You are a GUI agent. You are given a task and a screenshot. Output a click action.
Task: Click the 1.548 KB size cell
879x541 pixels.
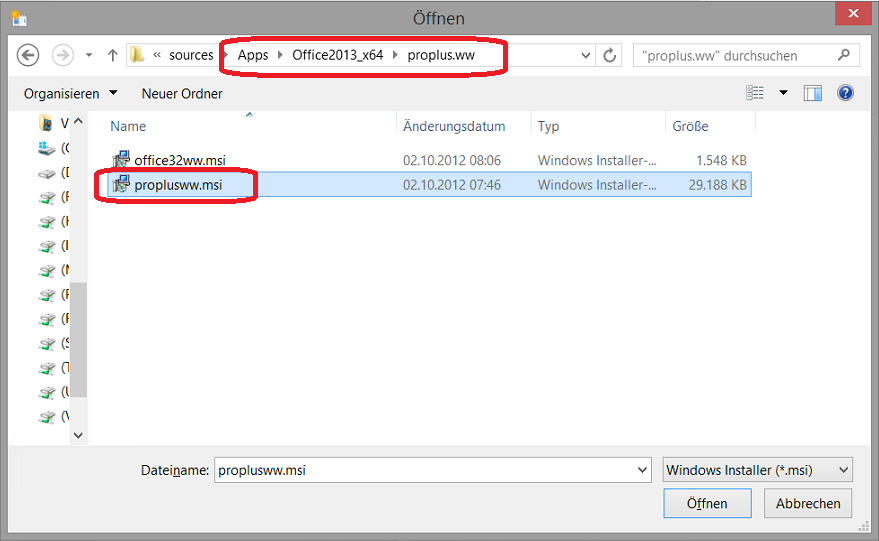(721, 160)
